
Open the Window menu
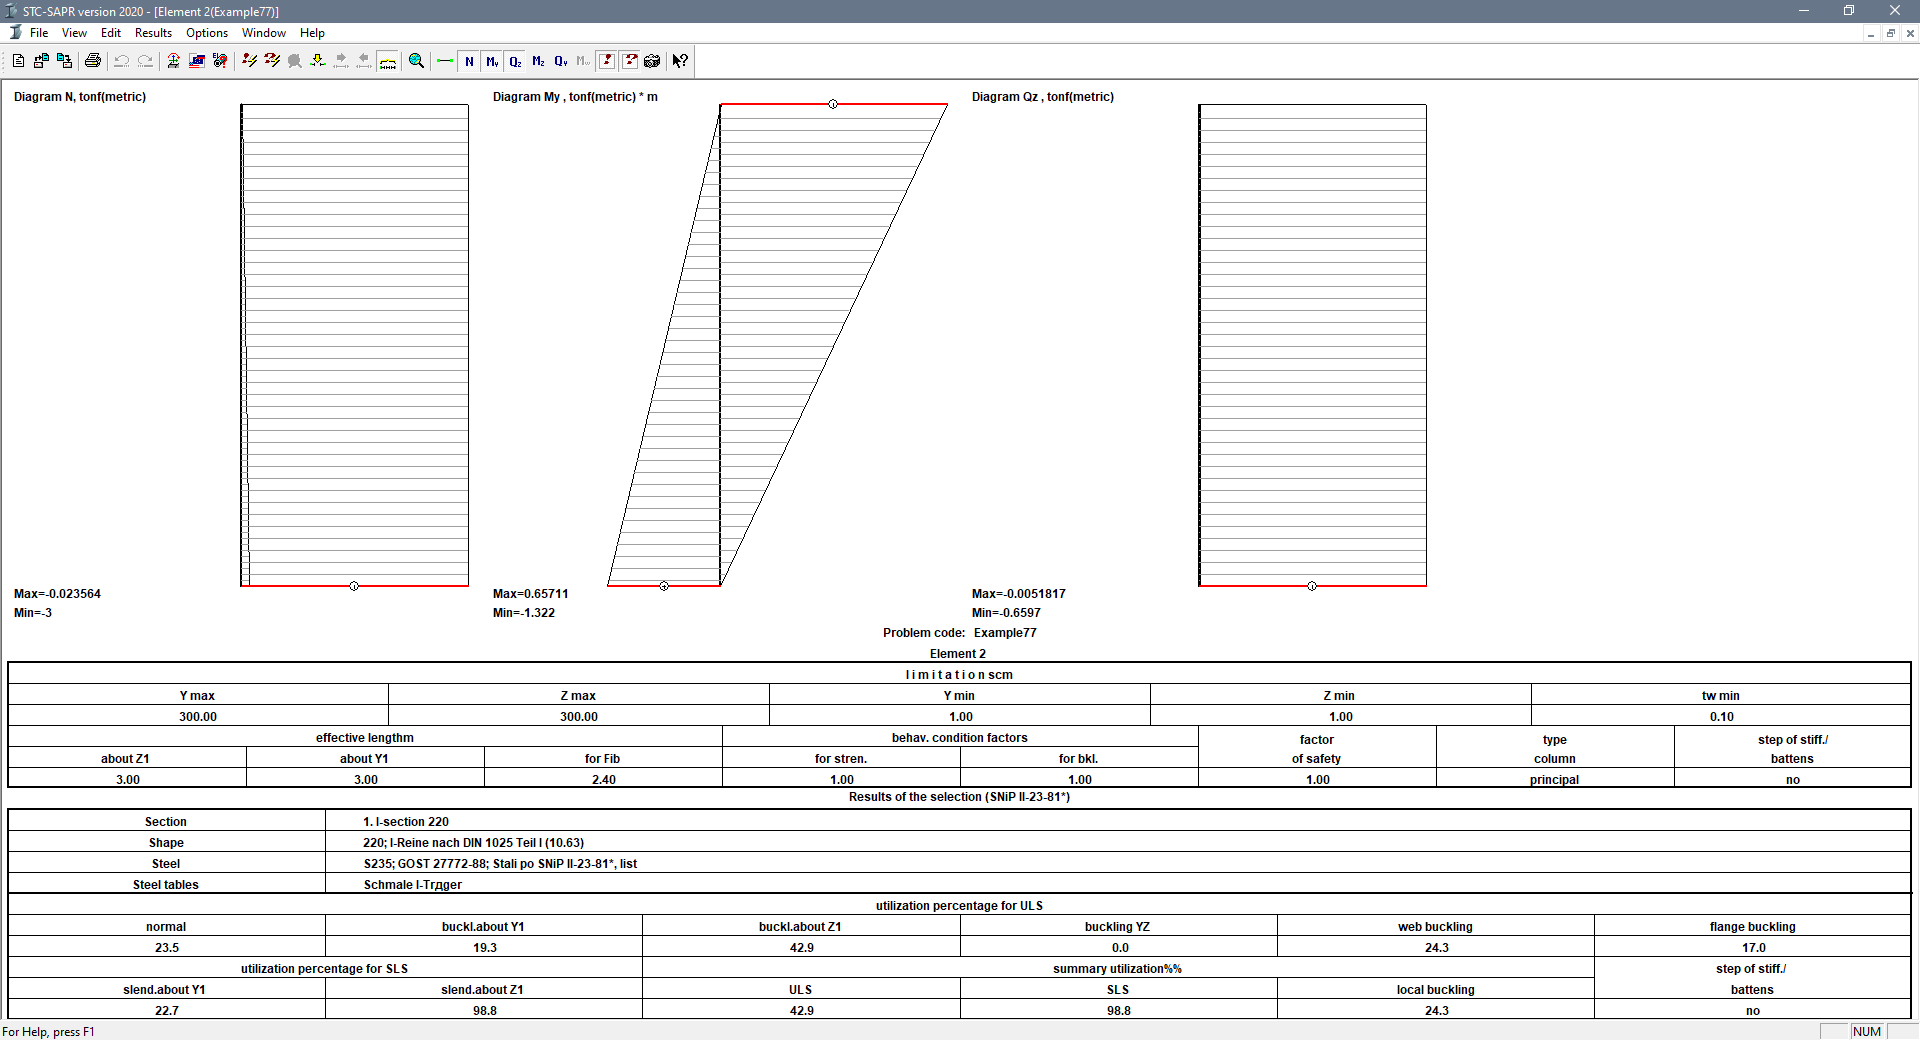click(x=263, y=33)
